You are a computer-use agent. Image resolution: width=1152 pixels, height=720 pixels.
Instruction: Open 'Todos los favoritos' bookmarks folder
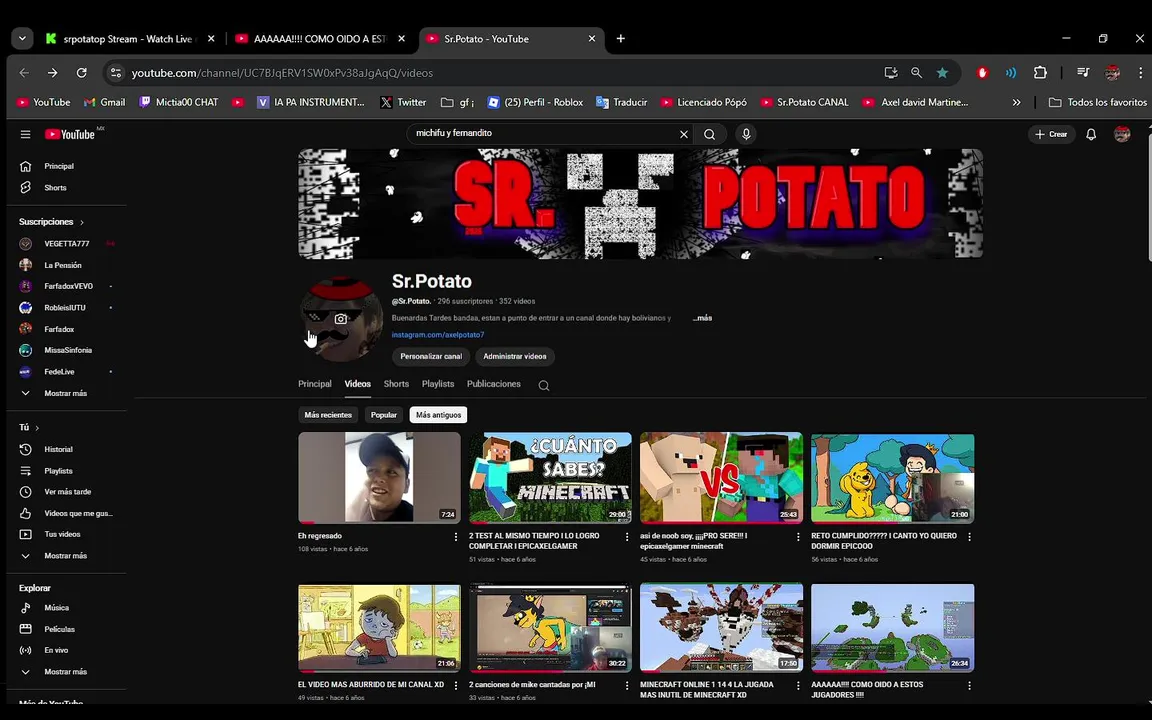click(1098, 102)
